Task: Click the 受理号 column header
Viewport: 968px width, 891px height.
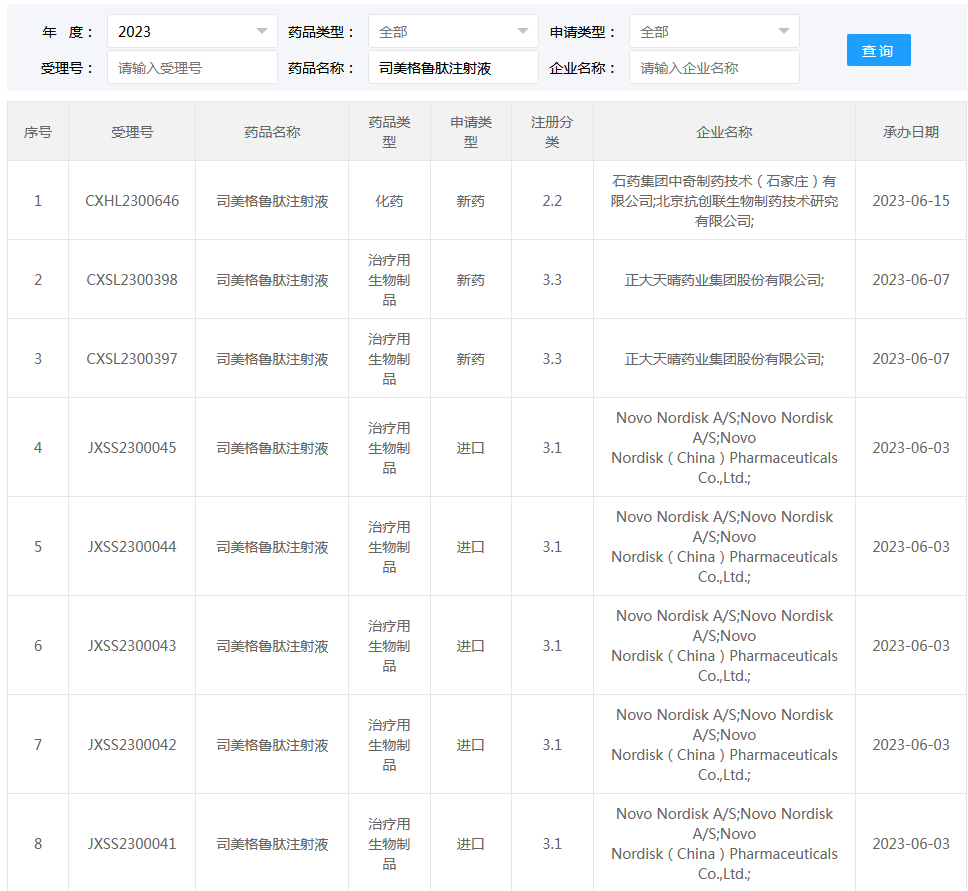Action: click(132, 132)
